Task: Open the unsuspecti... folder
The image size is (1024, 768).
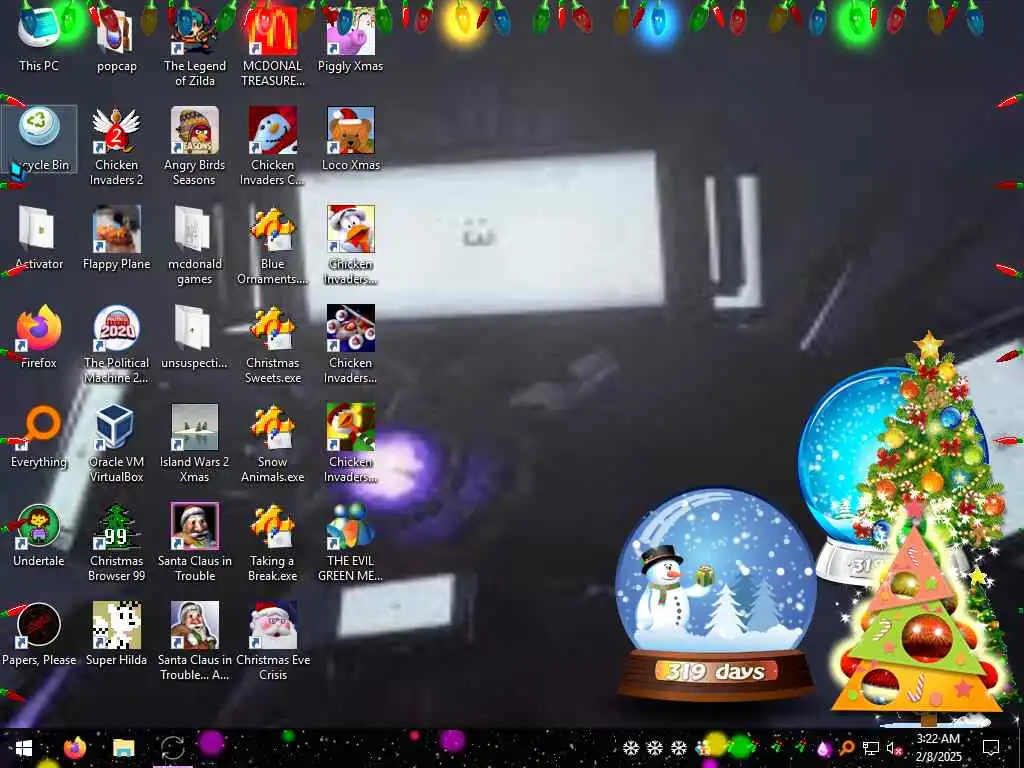Action: point(195,336)
